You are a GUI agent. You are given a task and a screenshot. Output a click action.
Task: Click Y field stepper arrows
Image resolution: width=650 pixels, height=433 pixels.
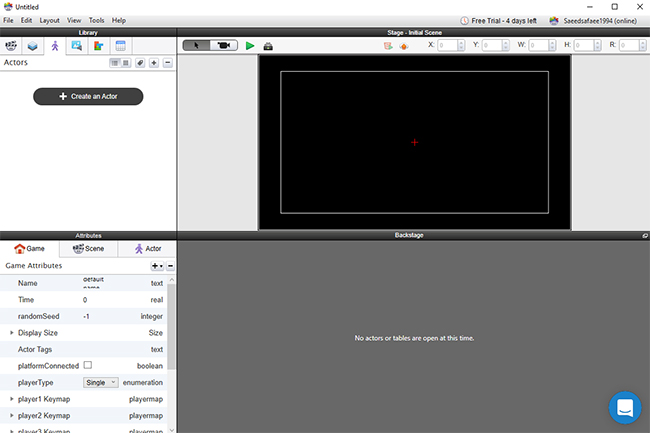(506, 45)
